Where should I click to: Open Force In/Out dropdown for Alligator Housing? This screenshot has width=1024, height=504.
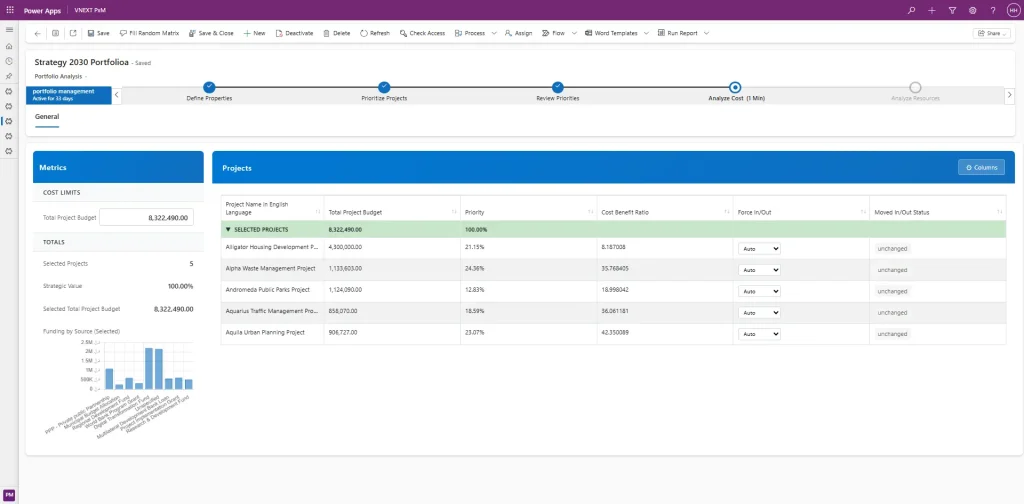[x=759, y=247]
